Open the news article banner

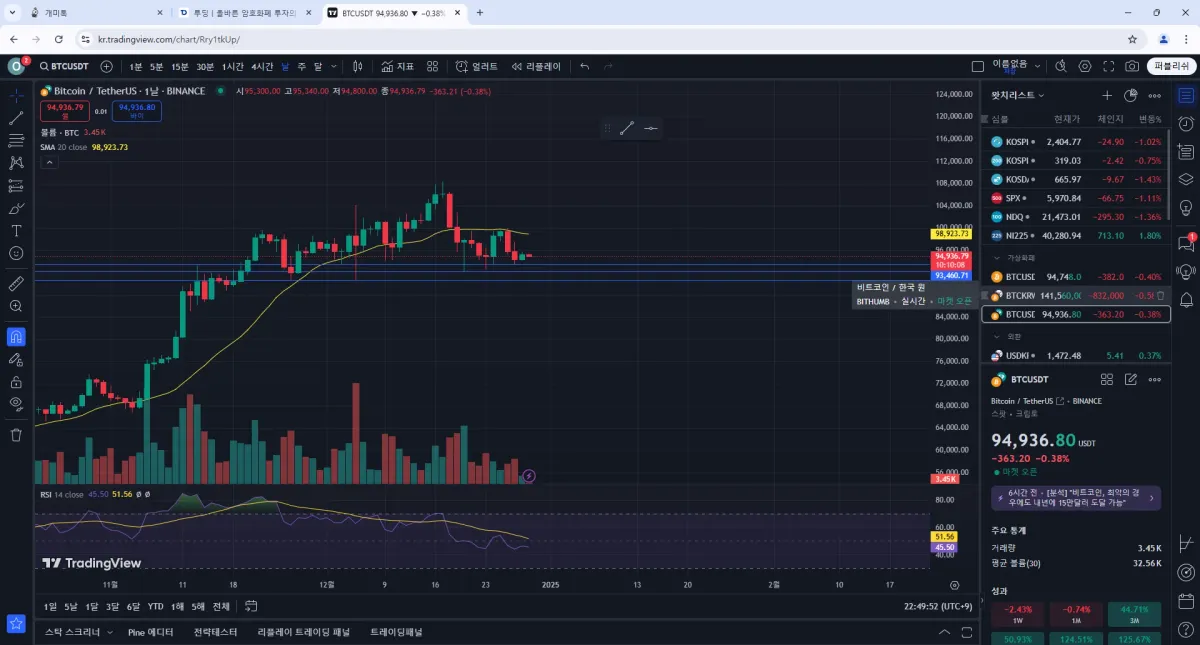tap(1076, 498)
